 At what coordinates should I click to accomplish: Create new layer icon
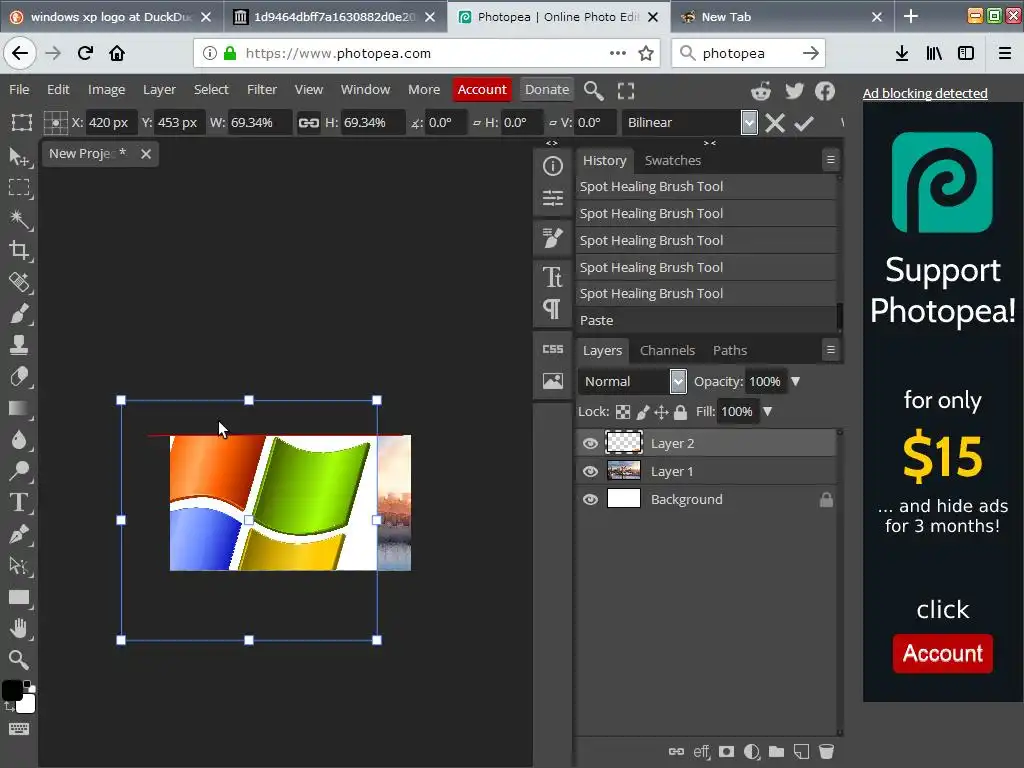801,752
